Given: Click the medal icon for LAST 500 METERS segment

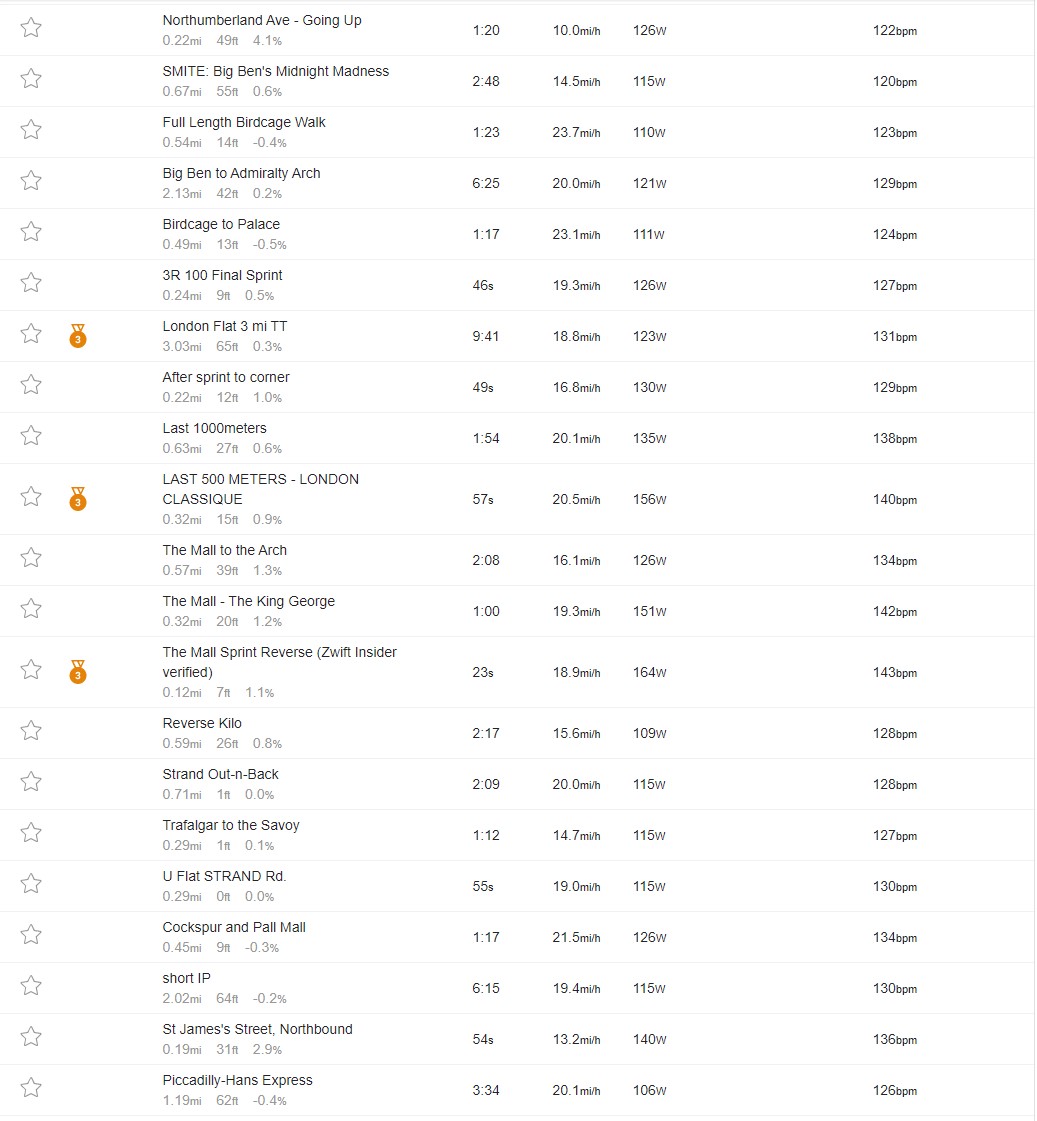Looking at the screenshot, I should (x=78, y=499).
